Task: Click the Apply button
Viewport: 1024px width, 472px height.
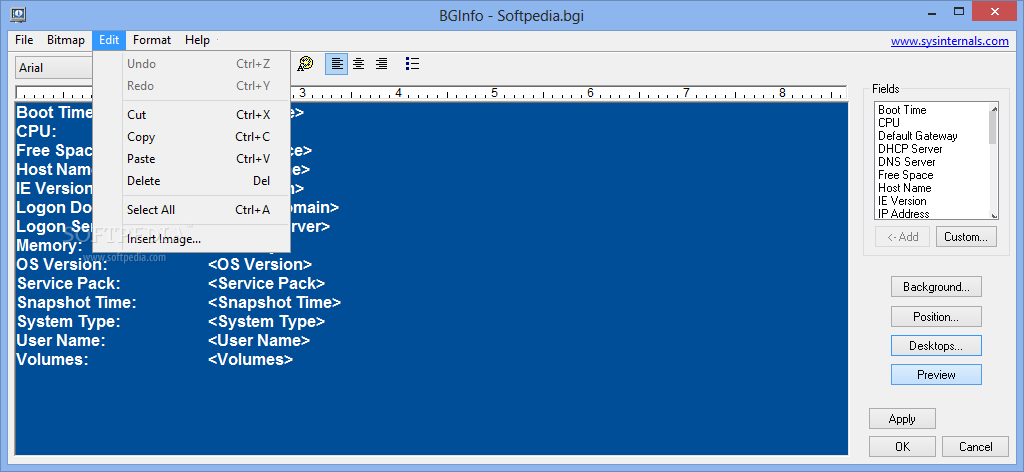Action: pos(902,418)
